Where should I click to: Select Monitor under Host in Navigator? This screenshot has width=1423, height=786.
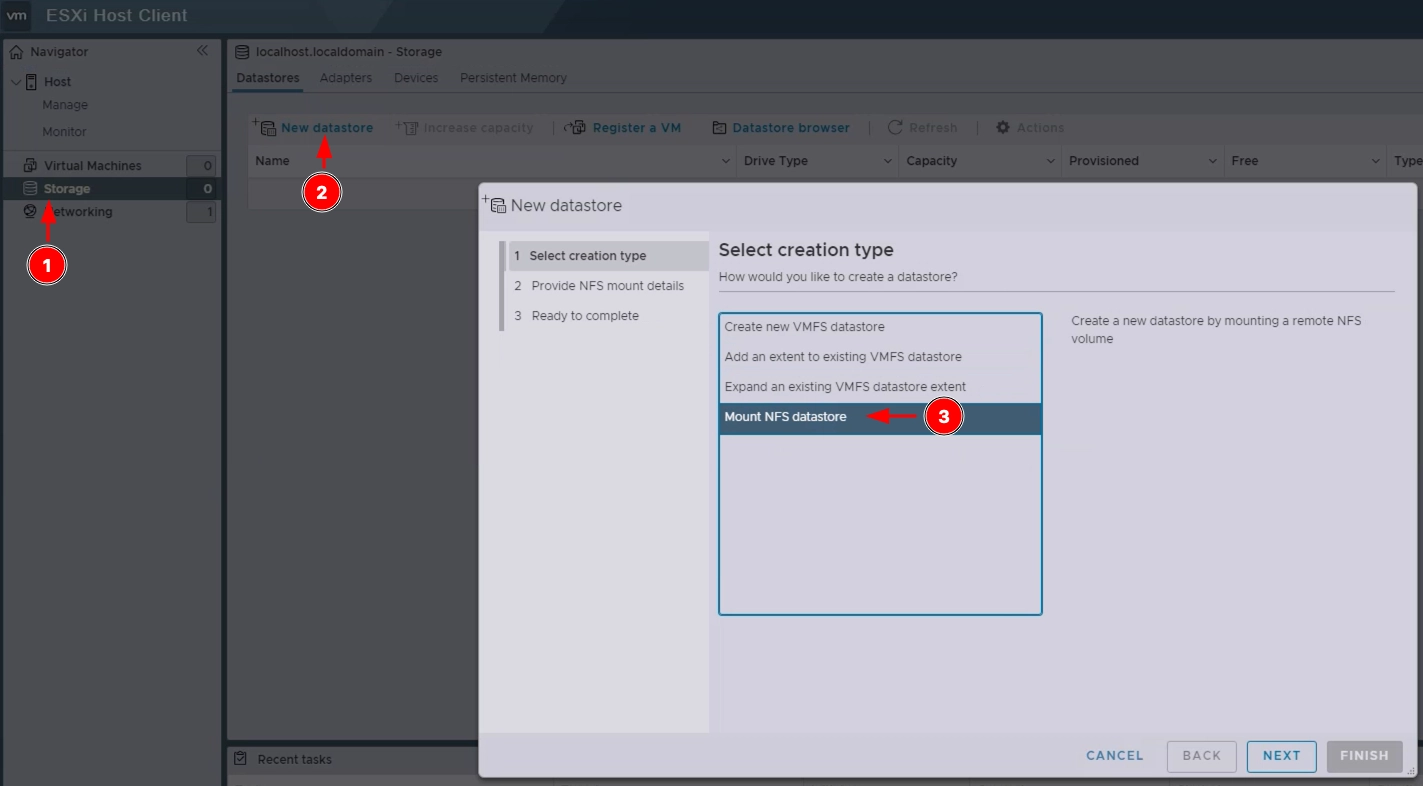(x=64, y=132)
